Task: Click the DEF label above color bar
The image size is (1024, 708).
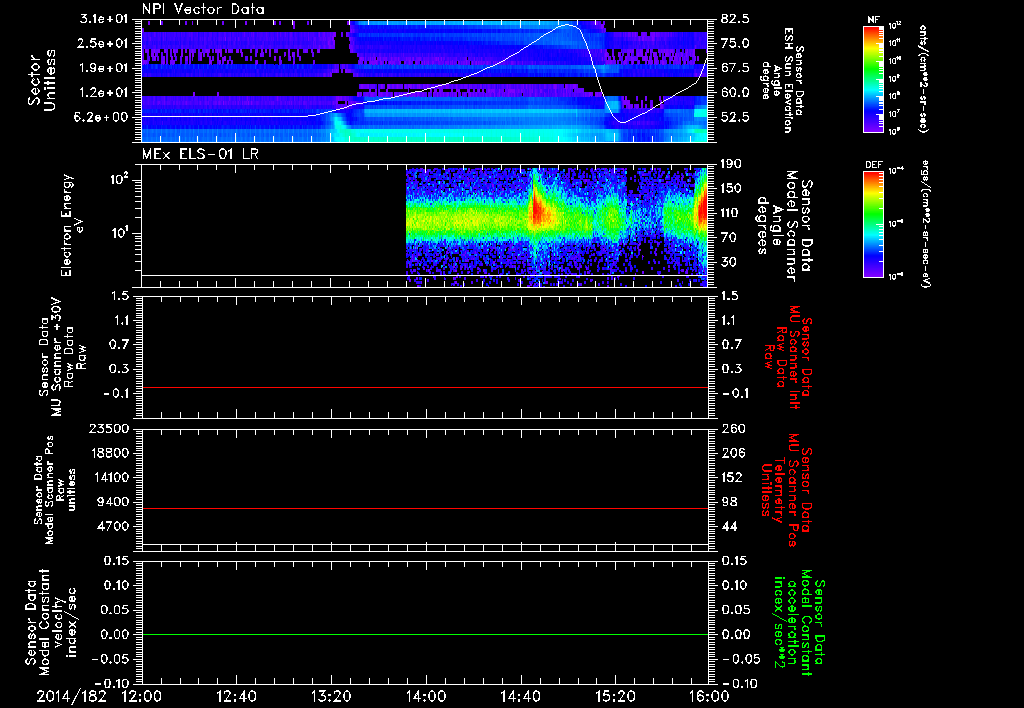Action: pos(873,165)
